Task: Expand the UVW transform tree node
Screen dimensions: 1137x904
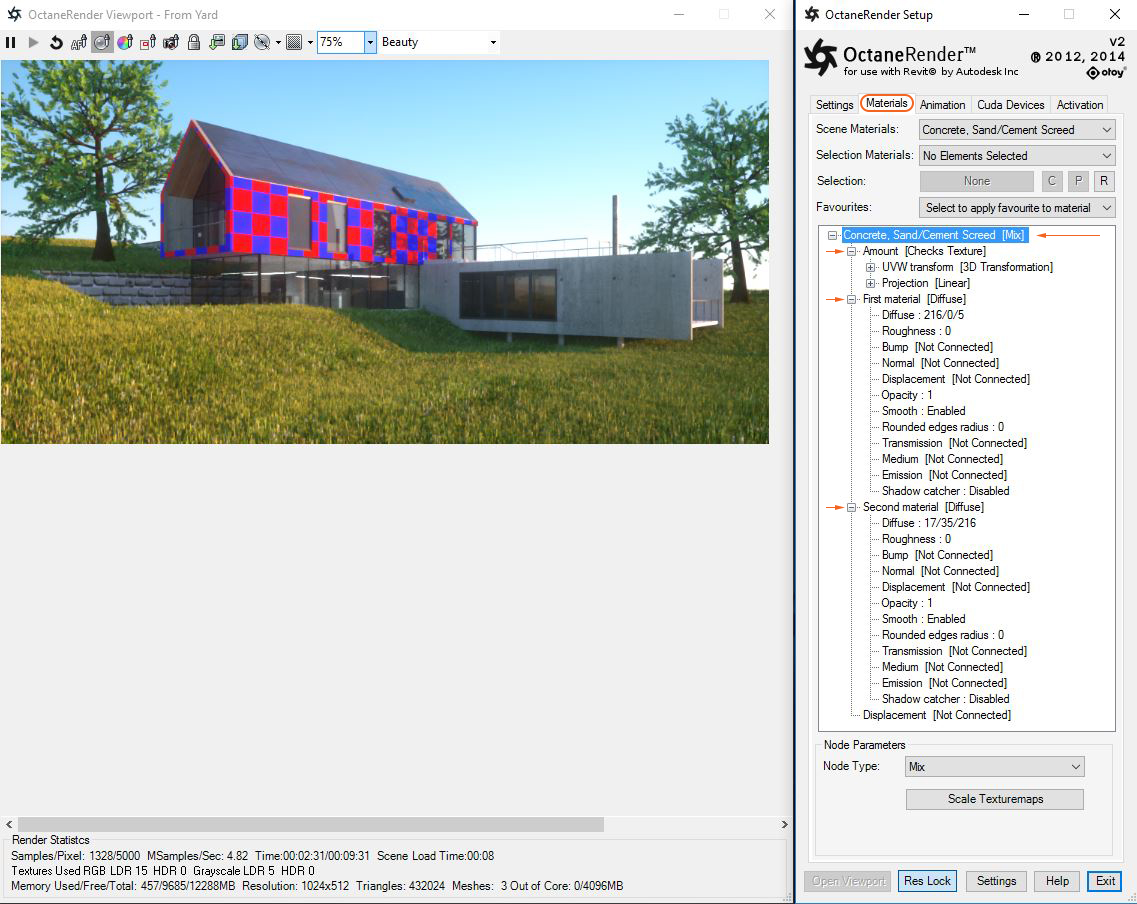Action: (871, 267)
